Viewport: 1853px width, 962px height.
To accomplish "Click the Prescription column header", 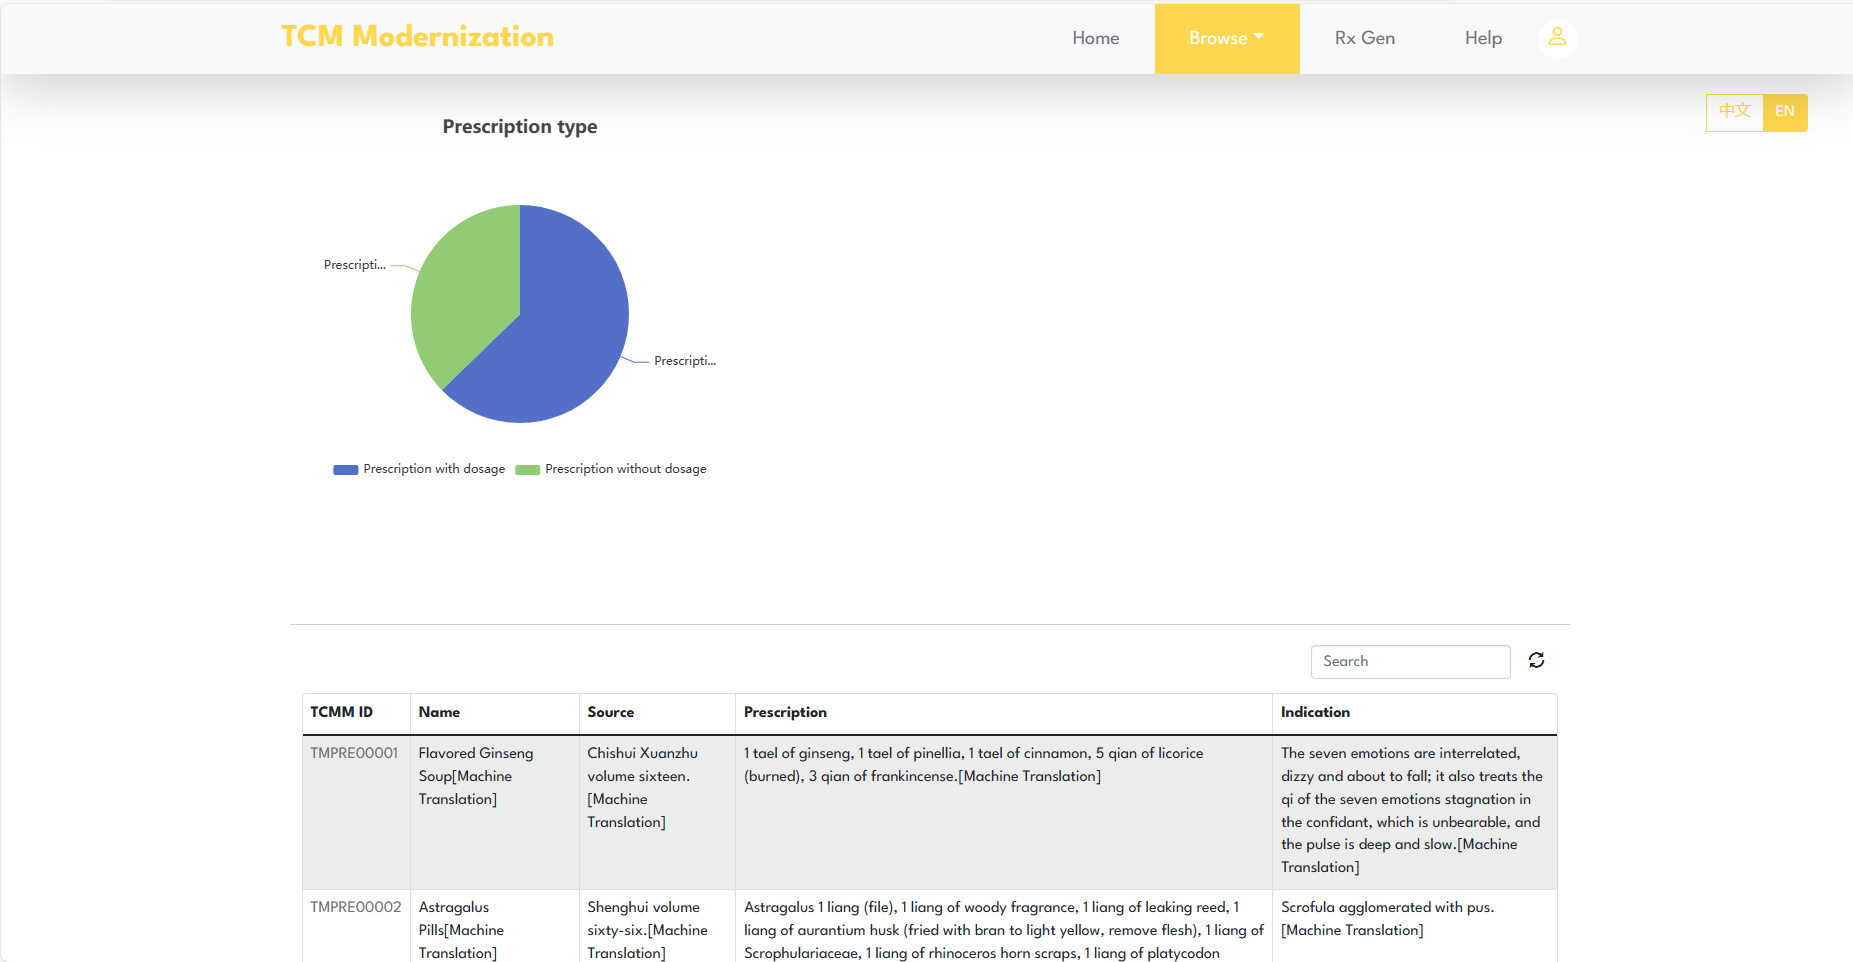I will 785,712.
